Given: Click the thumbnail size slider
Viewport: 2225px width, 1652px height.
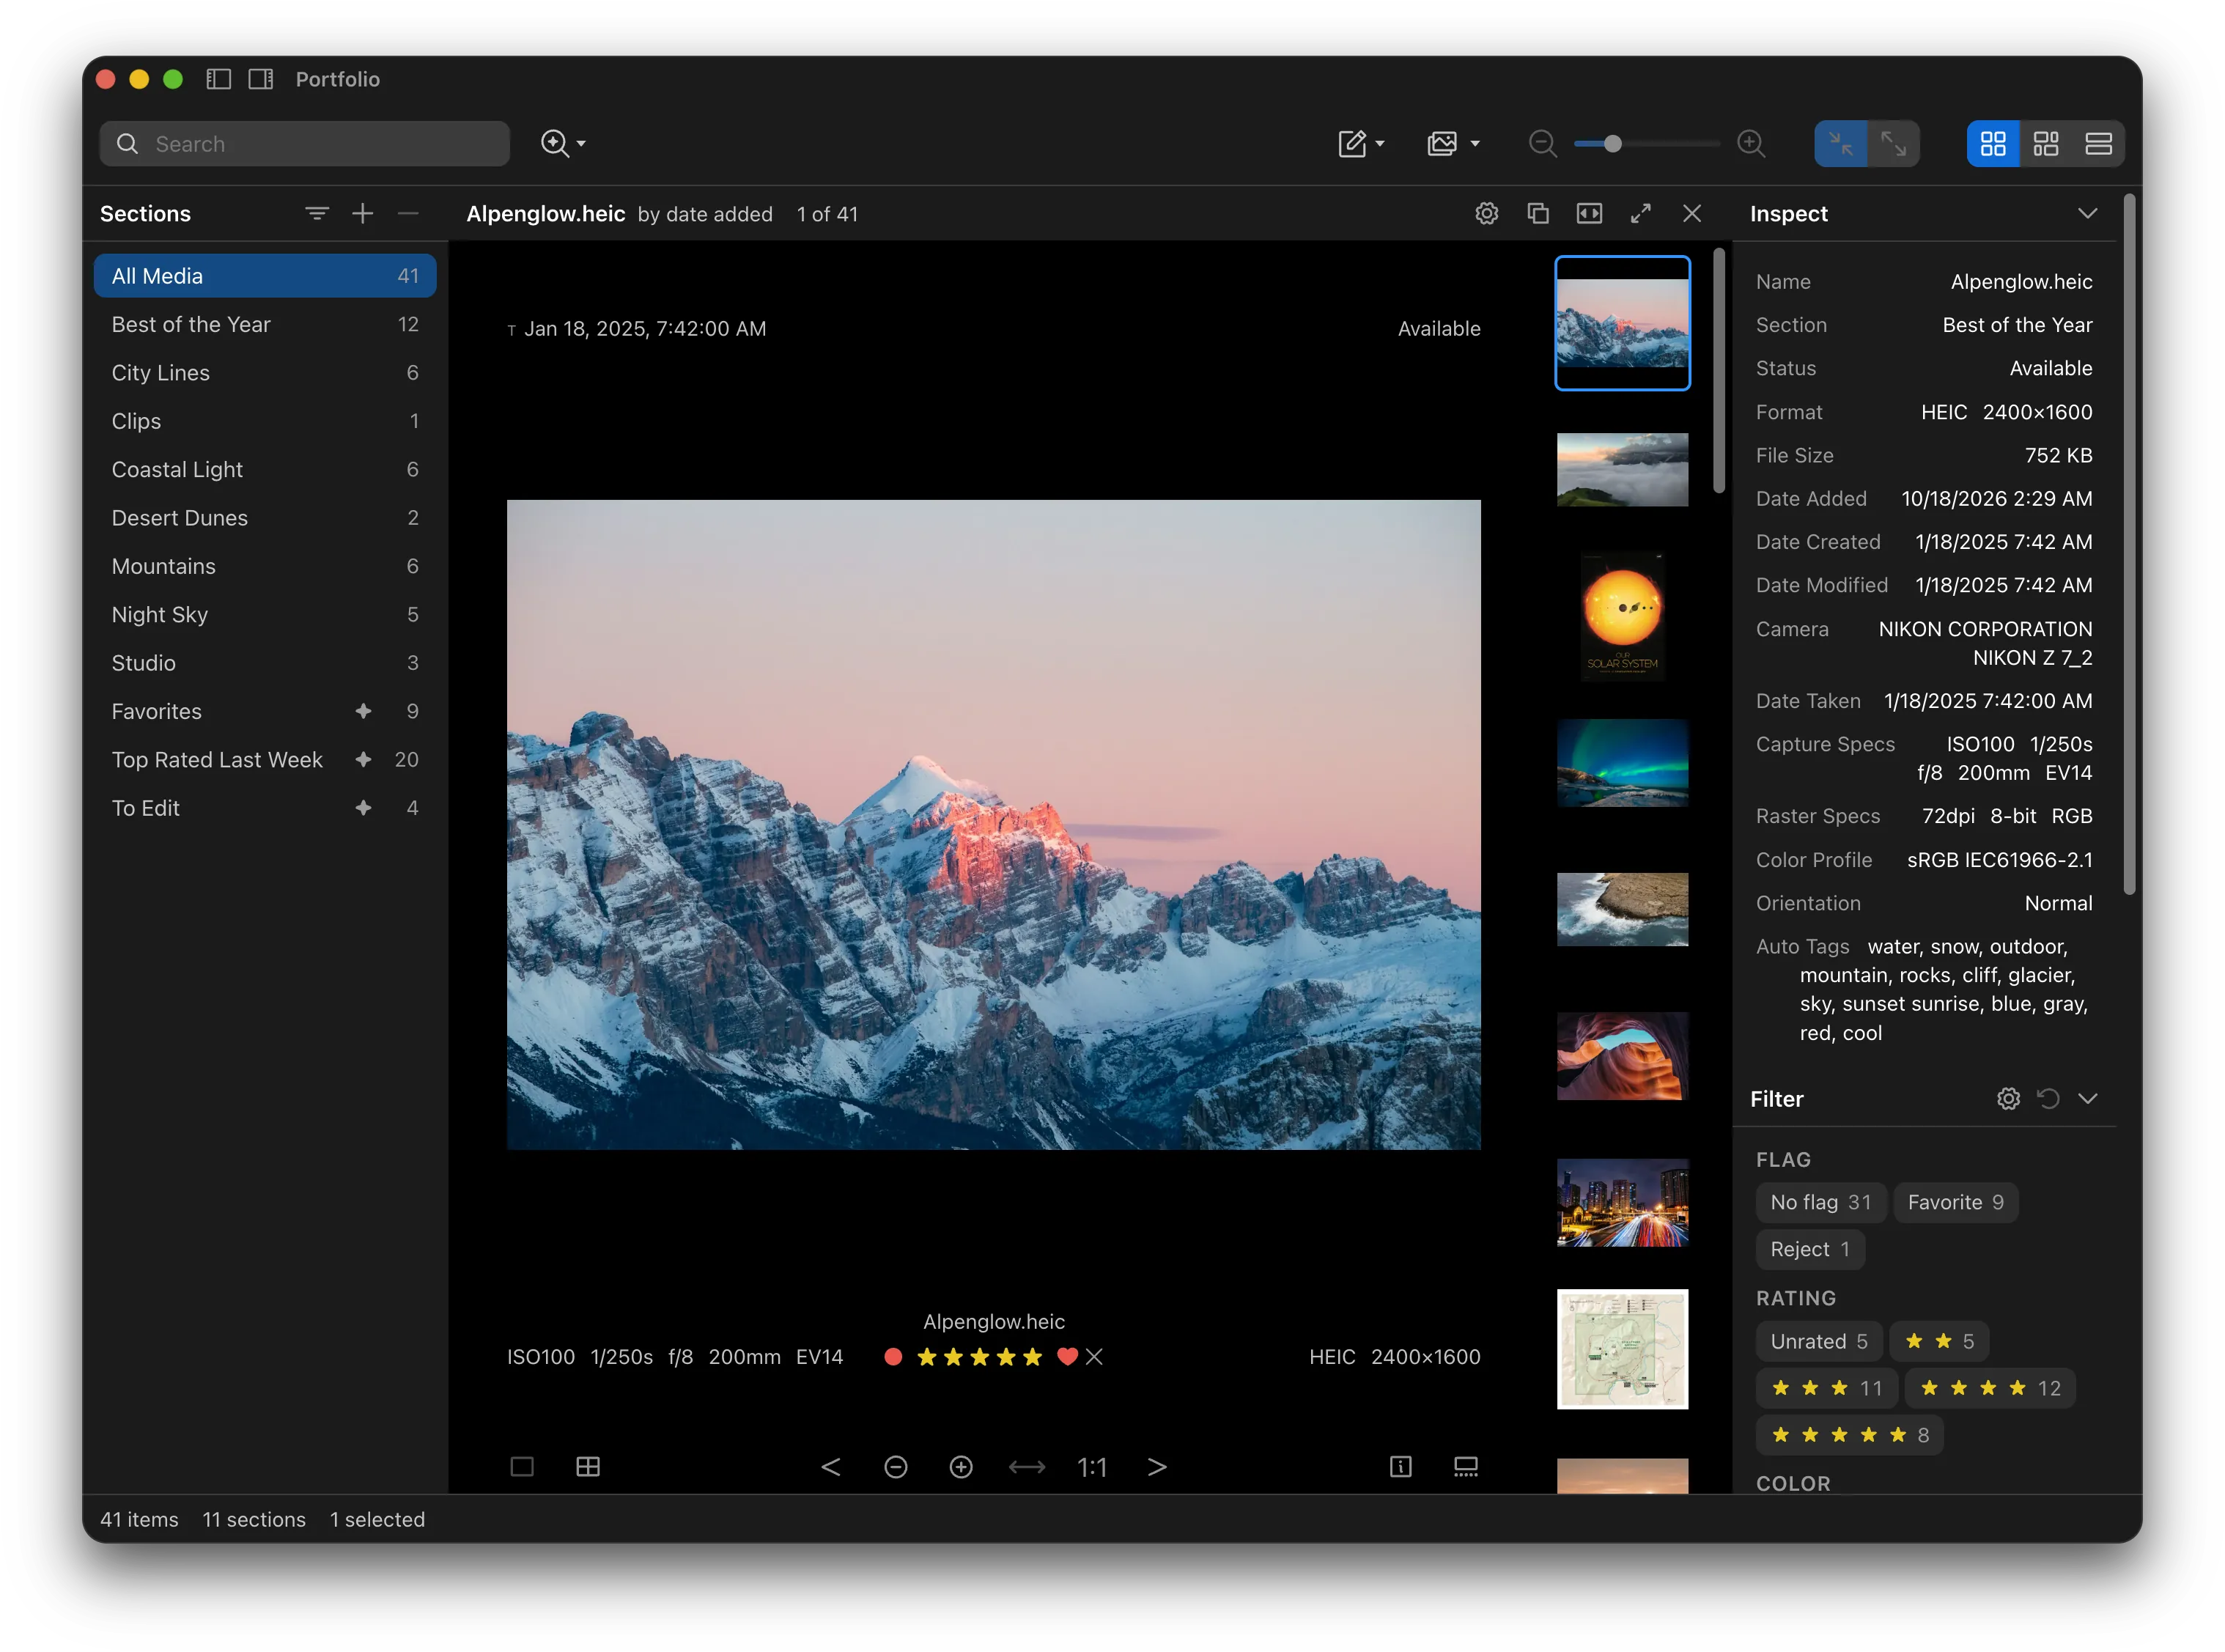Looking at the screenshot, I should coord(1646,144).
